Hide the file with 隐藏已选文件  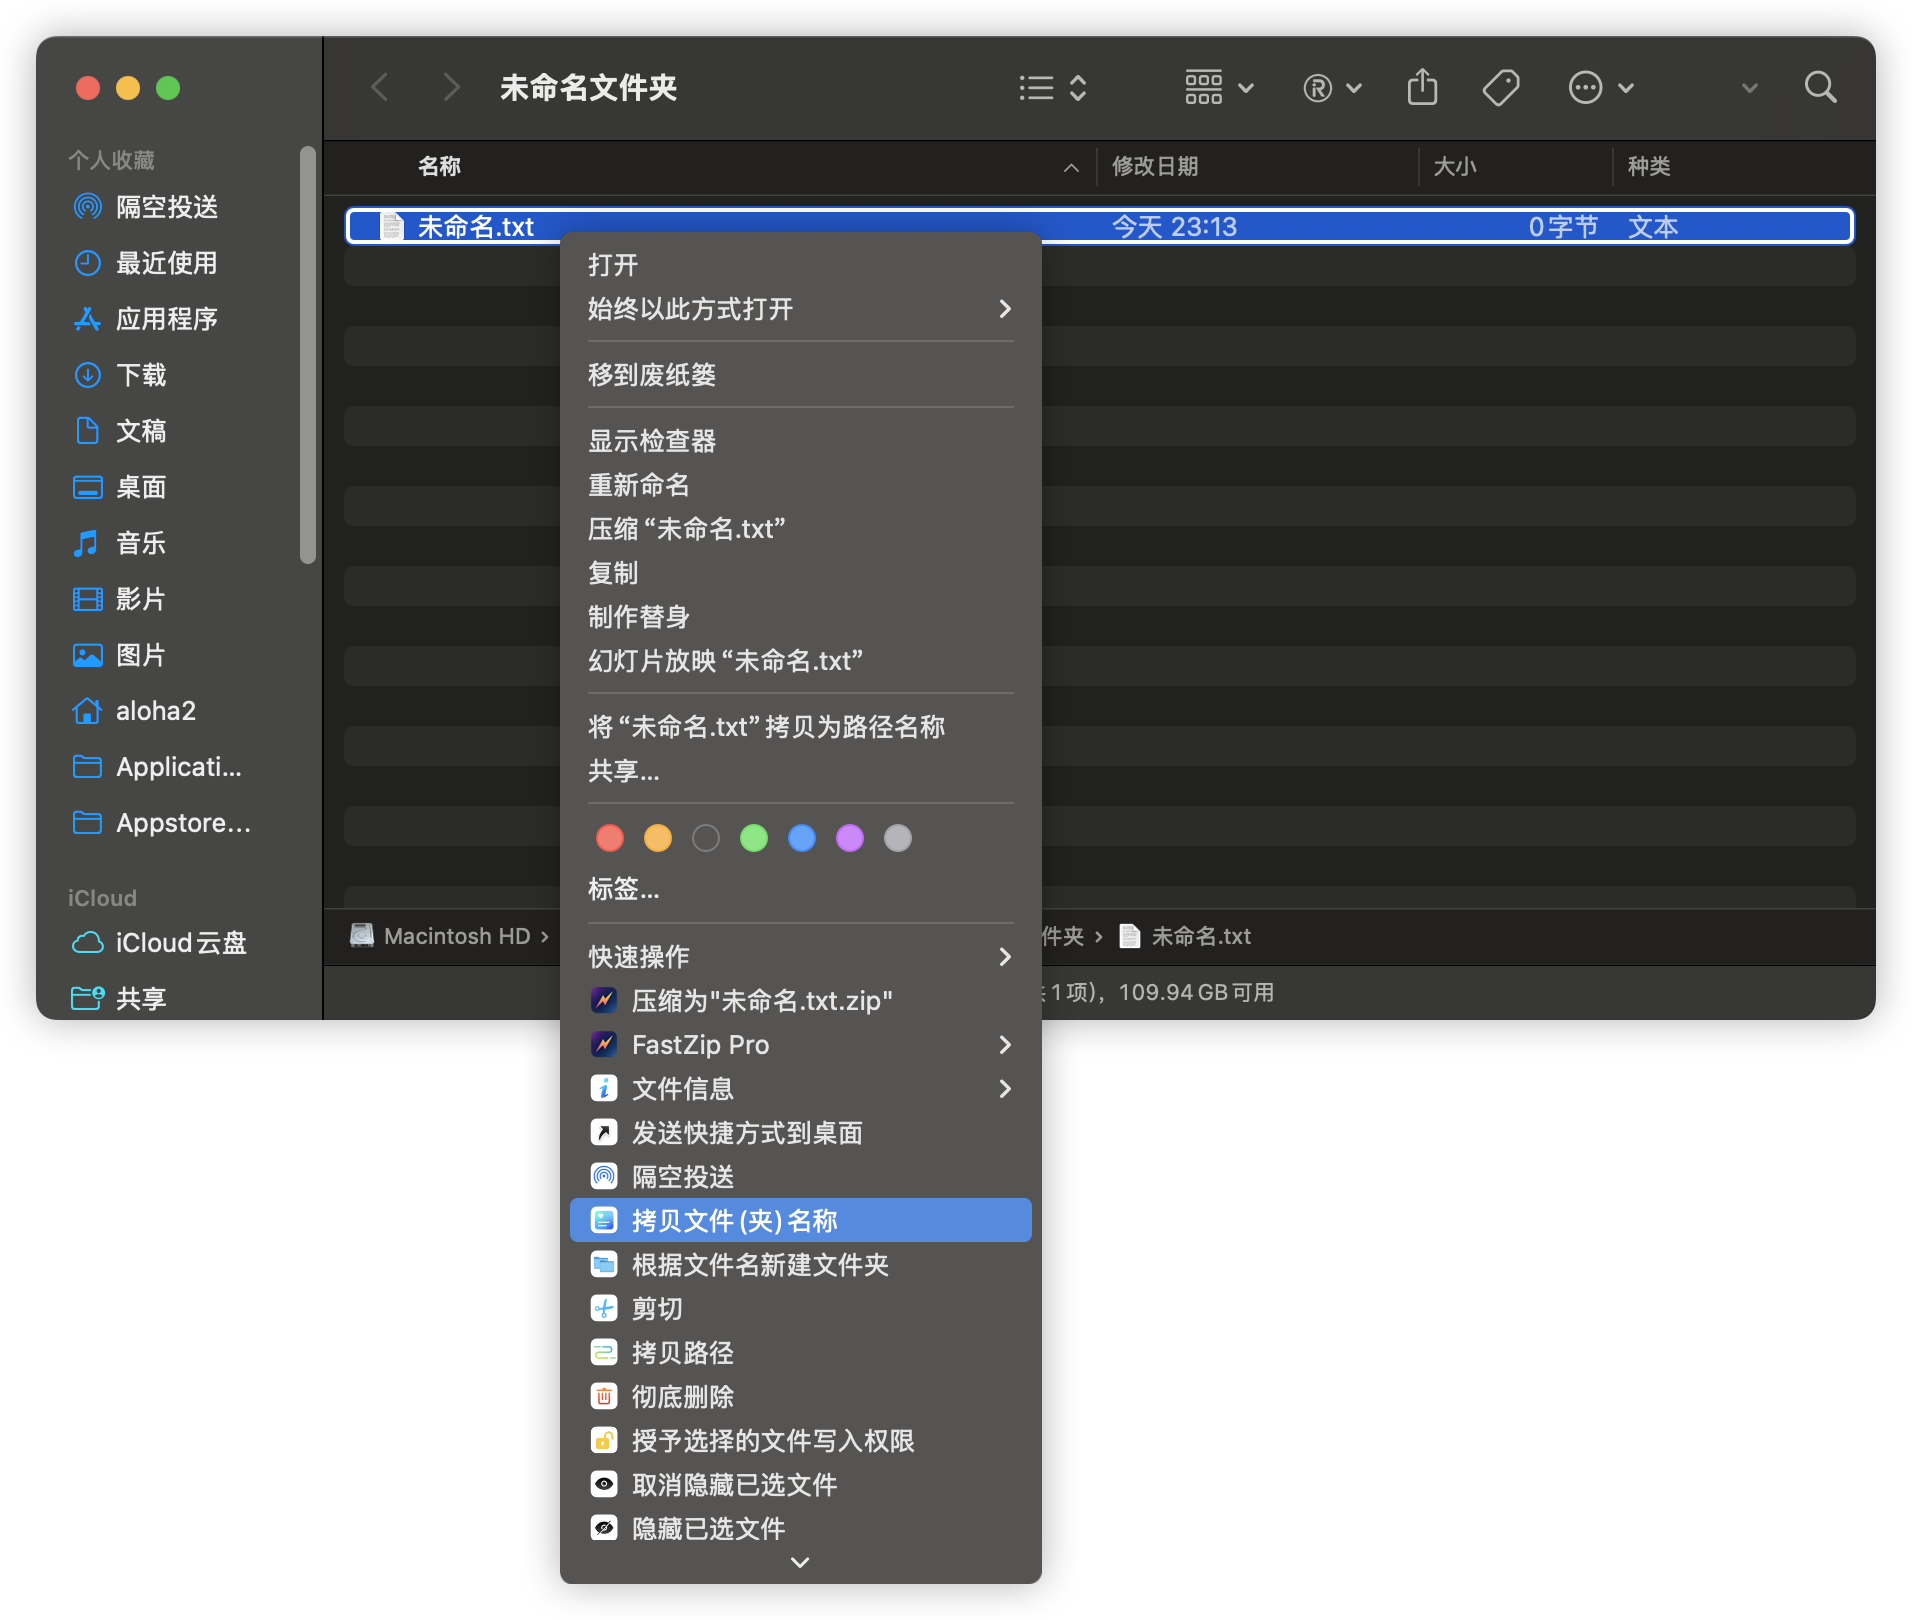pos(708,1529)
